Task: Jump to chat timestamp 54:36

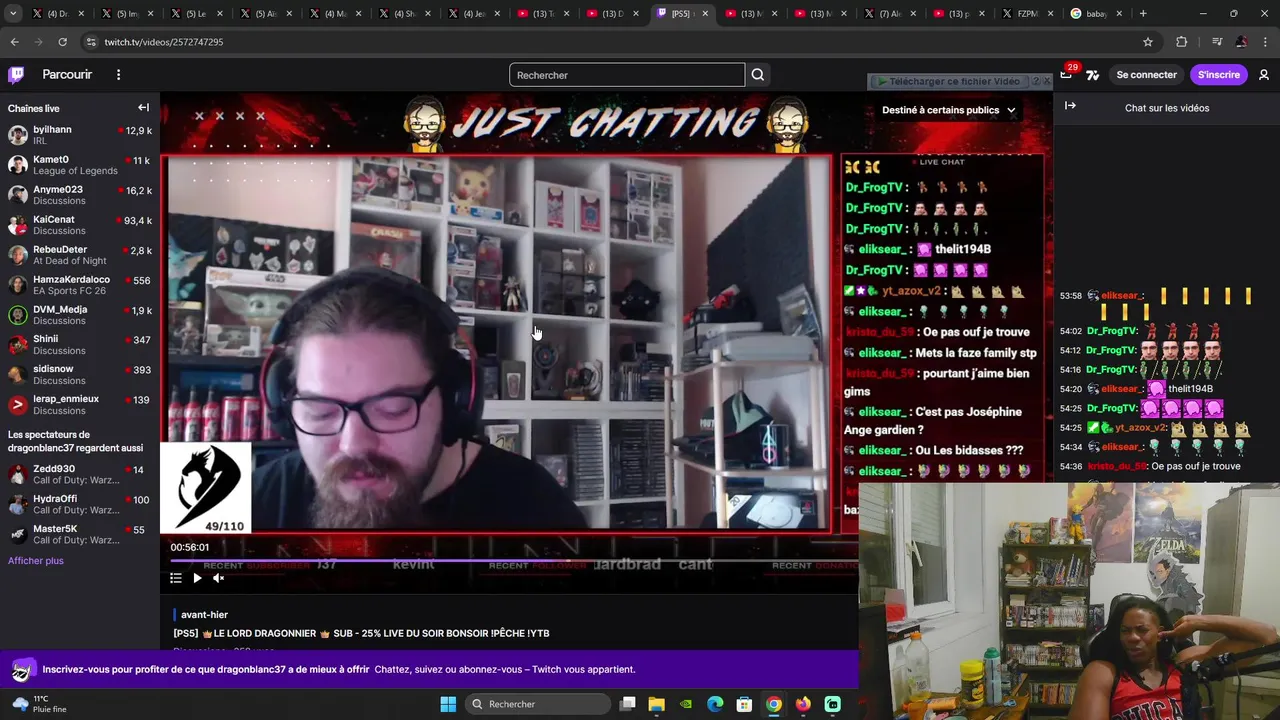Action: pyautogui.click(x=1071, y=466)
